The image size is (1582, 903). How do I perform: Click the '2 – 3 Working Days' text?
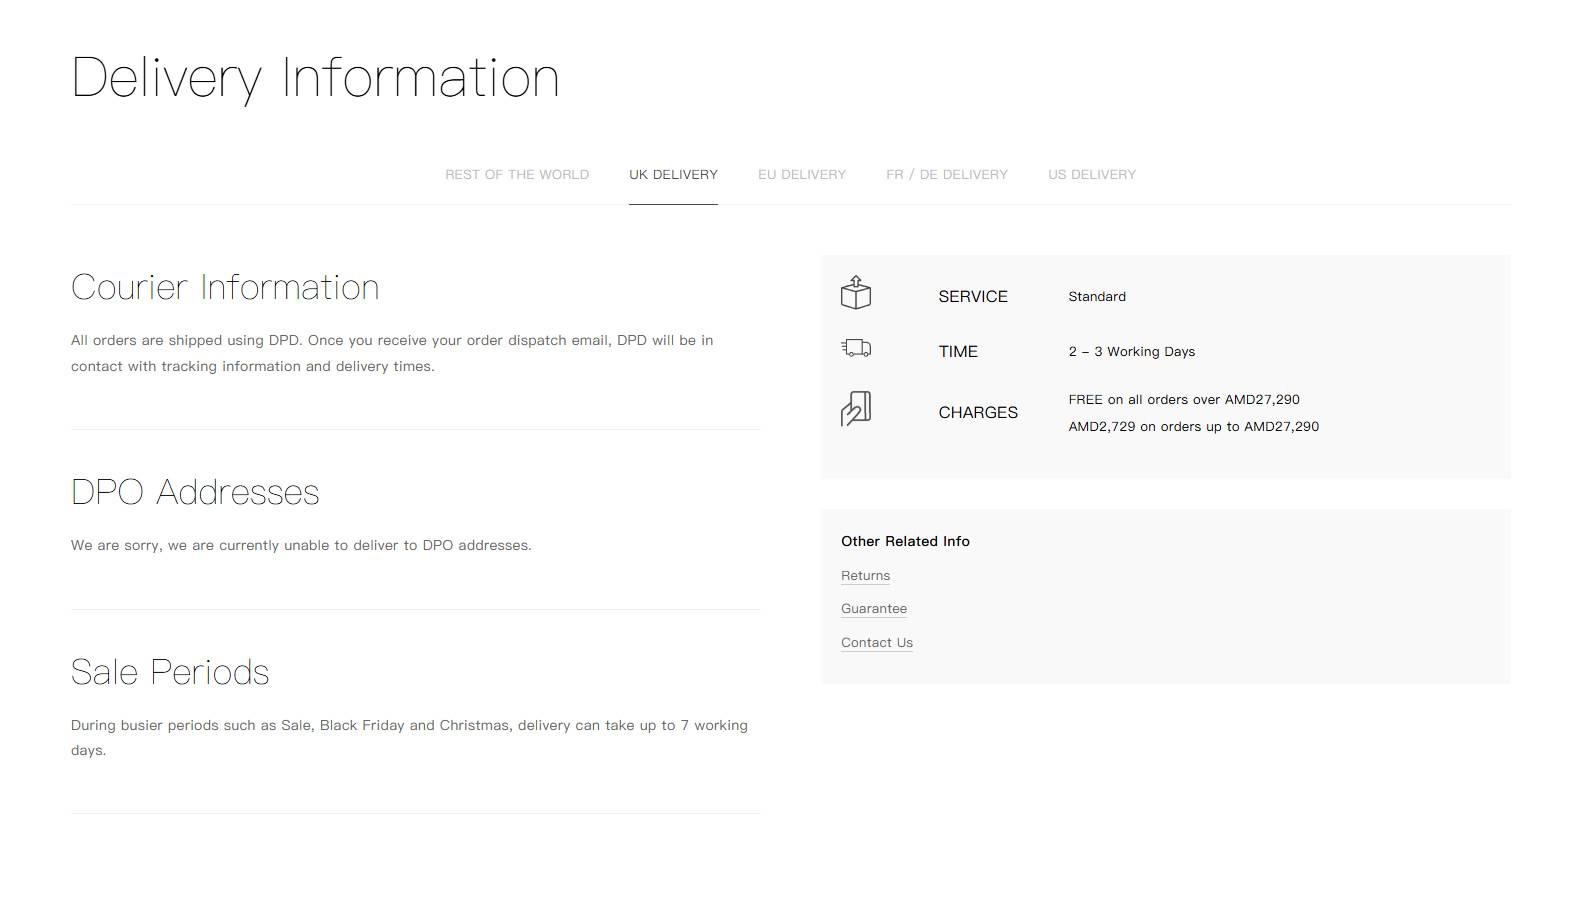(1132, 351)
